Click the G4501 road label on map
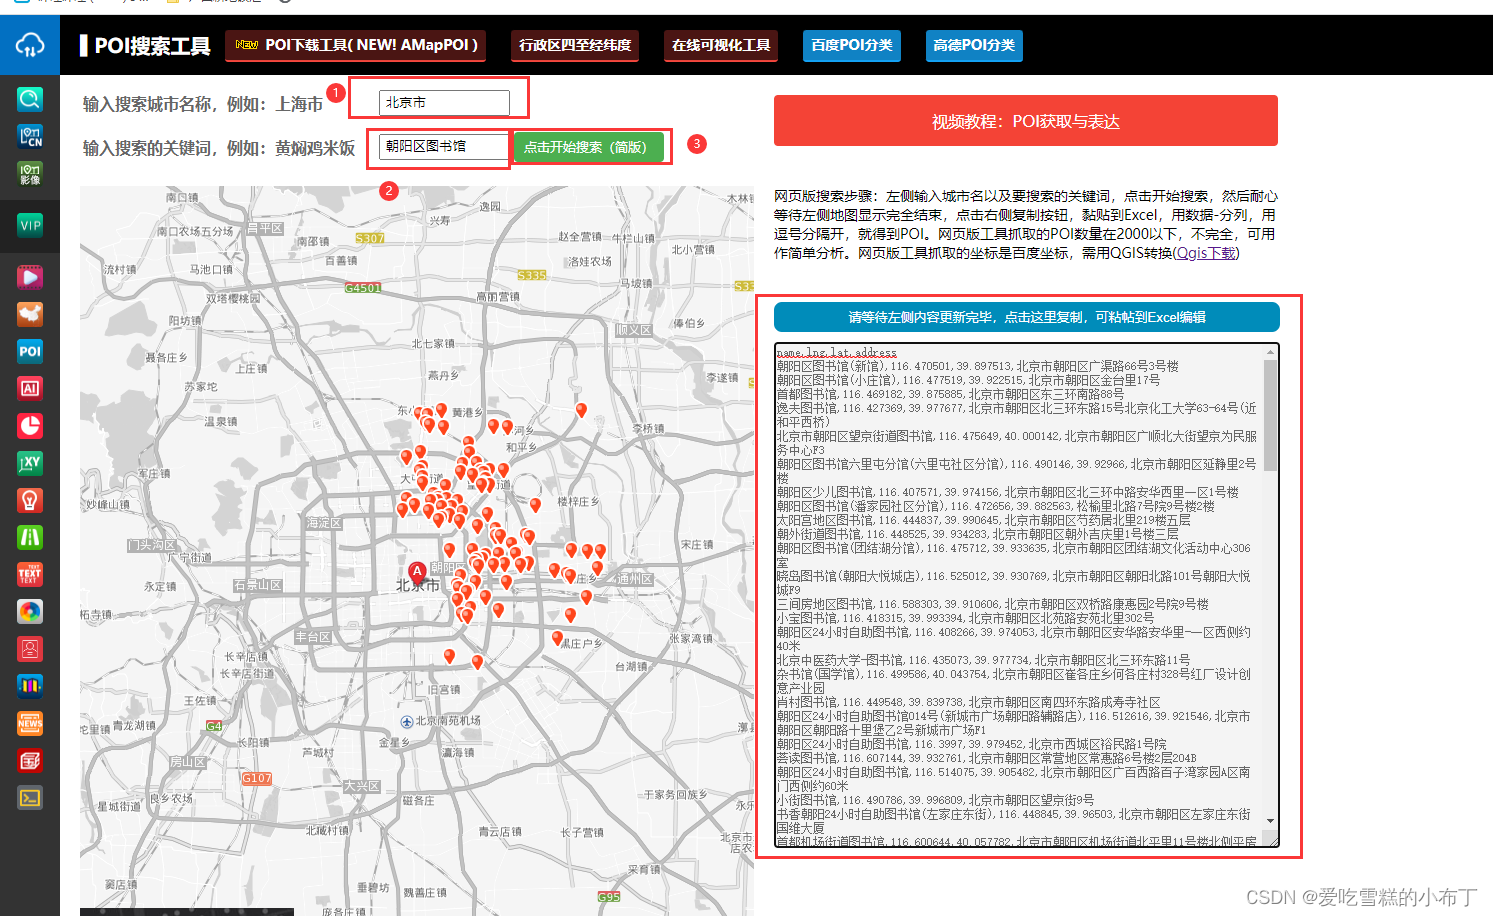This screenshot has width=1493, height=916. (363, 288)
